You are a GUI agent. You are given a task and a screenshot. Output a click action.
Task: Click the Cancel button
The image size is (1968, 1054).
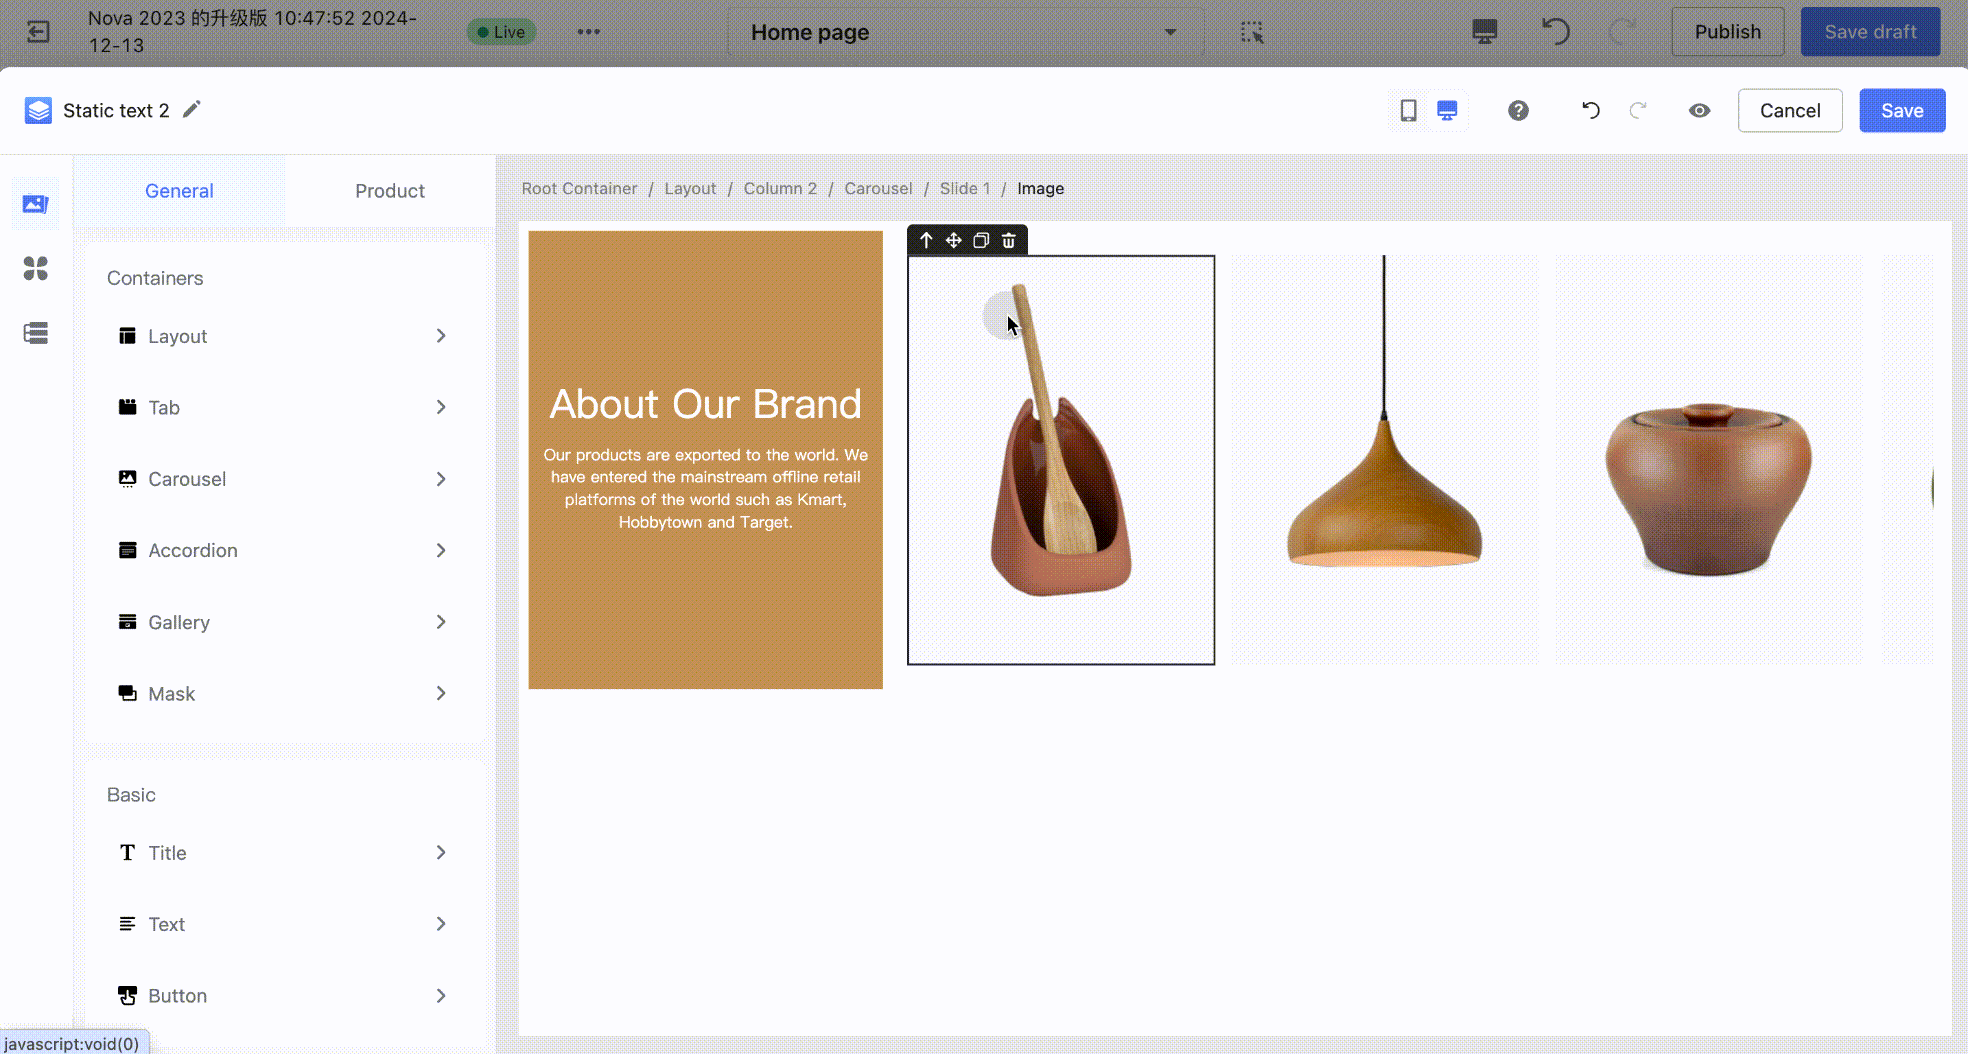coord(1789,110)
